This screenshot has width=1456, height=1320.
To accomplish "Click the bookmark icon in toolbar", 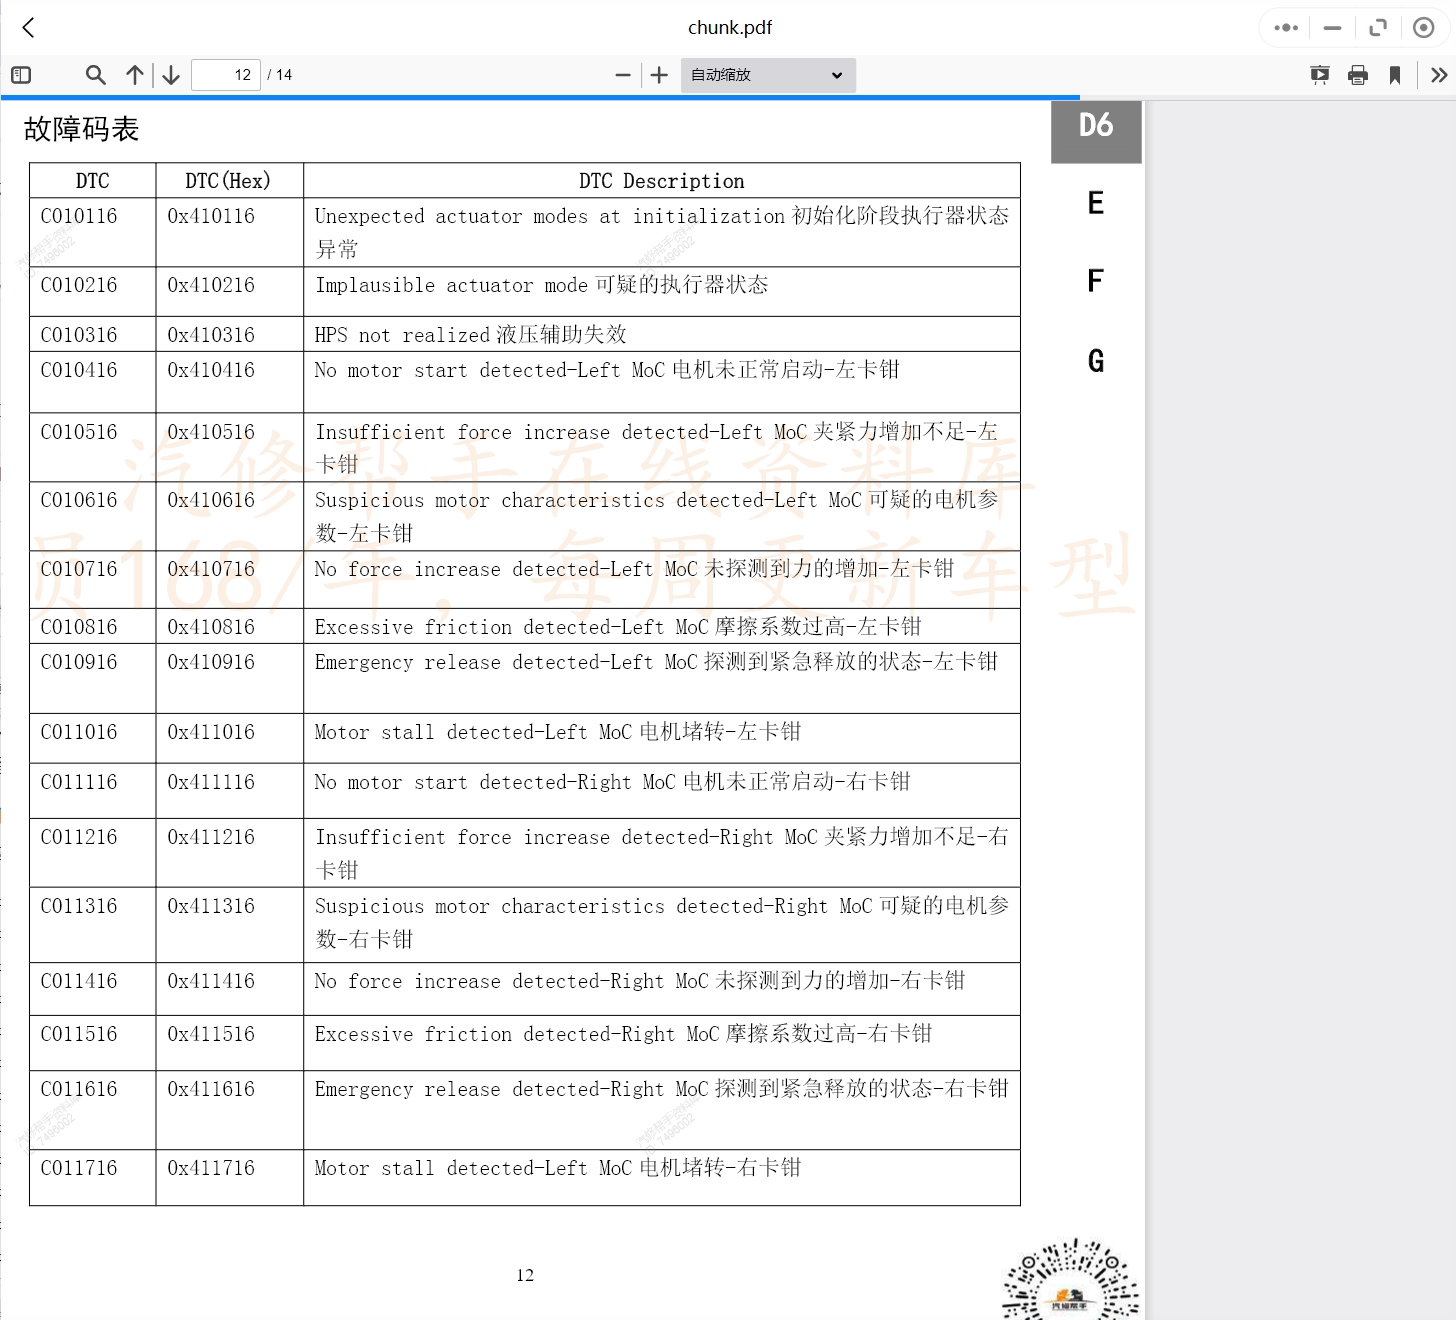I will [1395, 75].
